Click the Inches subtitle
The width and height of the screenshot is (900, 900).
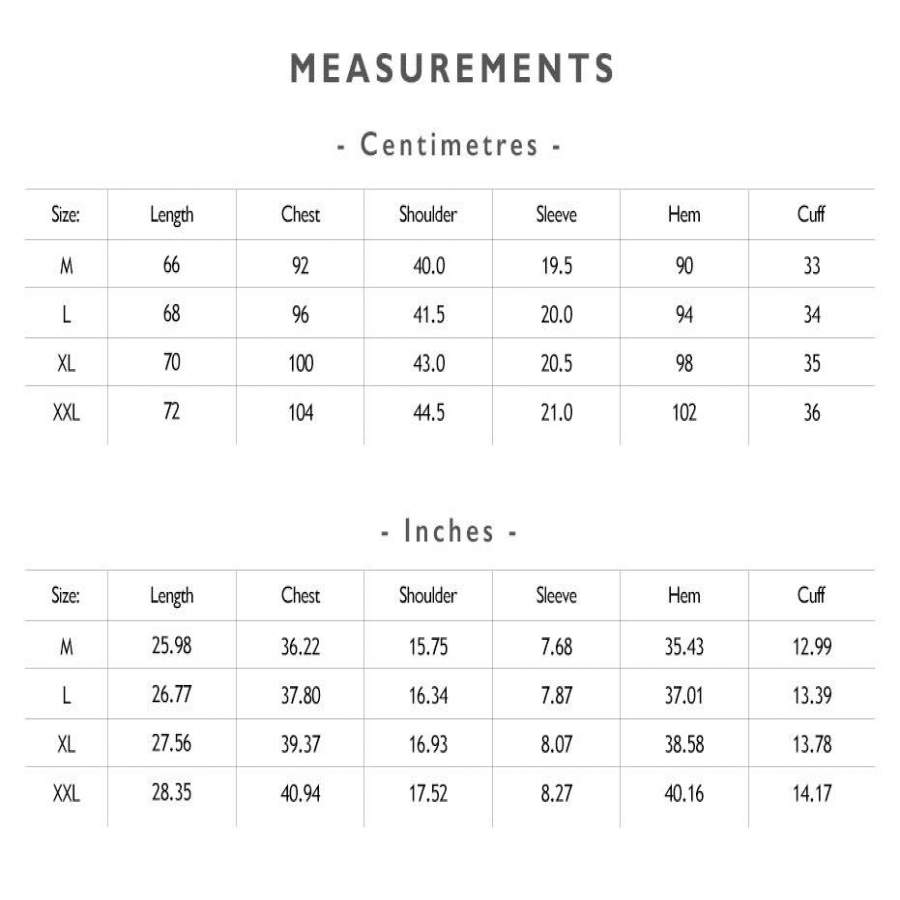tap(449, 531)
